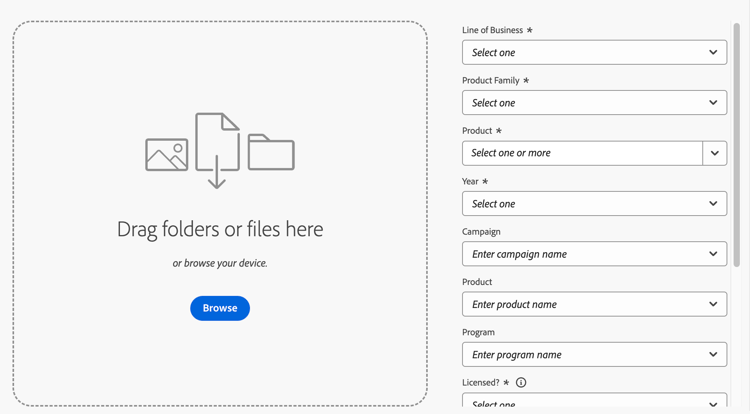Open the 'Enter product name' combo box

[x=595, y=304]
